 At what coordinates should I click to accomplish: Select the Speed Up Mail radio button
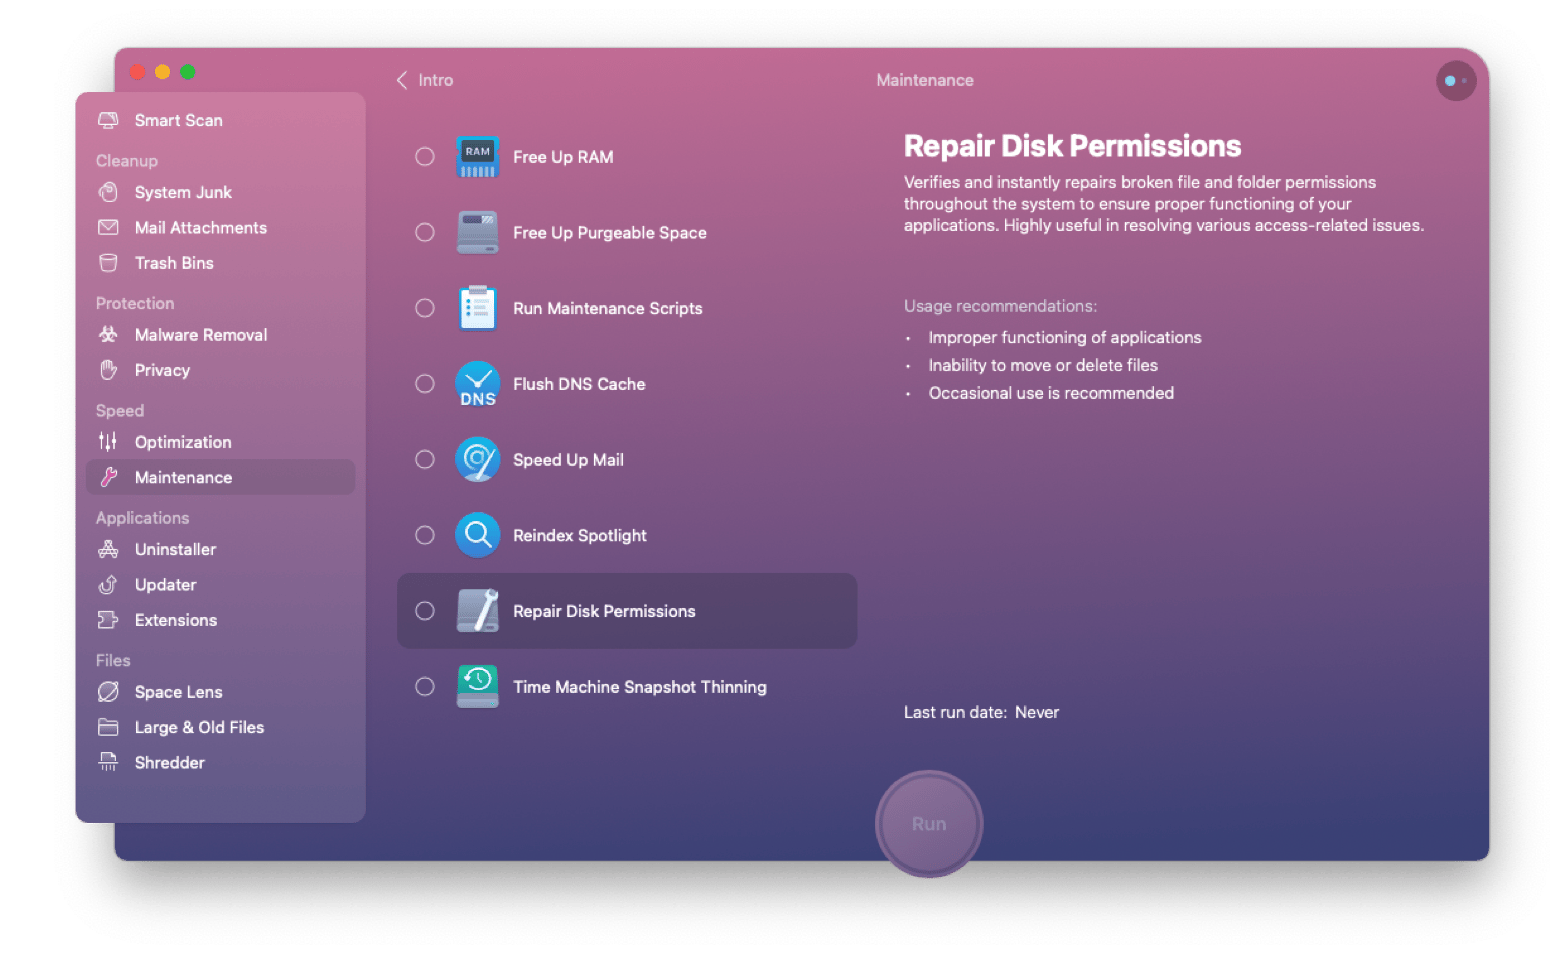tap(425, 460)
